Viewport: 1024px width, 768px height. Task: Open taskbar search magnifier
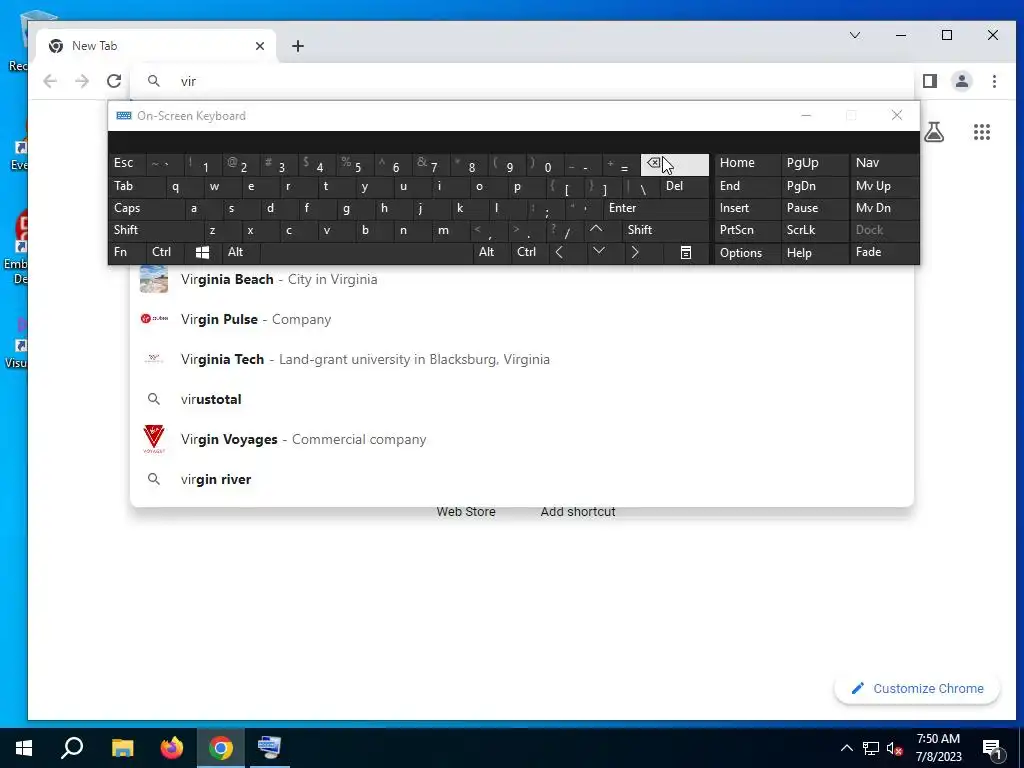pyautogui.click(x=72, y=748)
